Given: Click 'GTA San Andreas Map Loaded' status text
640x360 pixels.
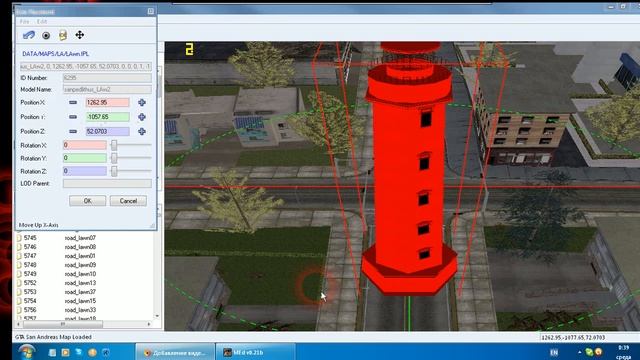Looking at the screenshot, I should (x=53, y=337).
